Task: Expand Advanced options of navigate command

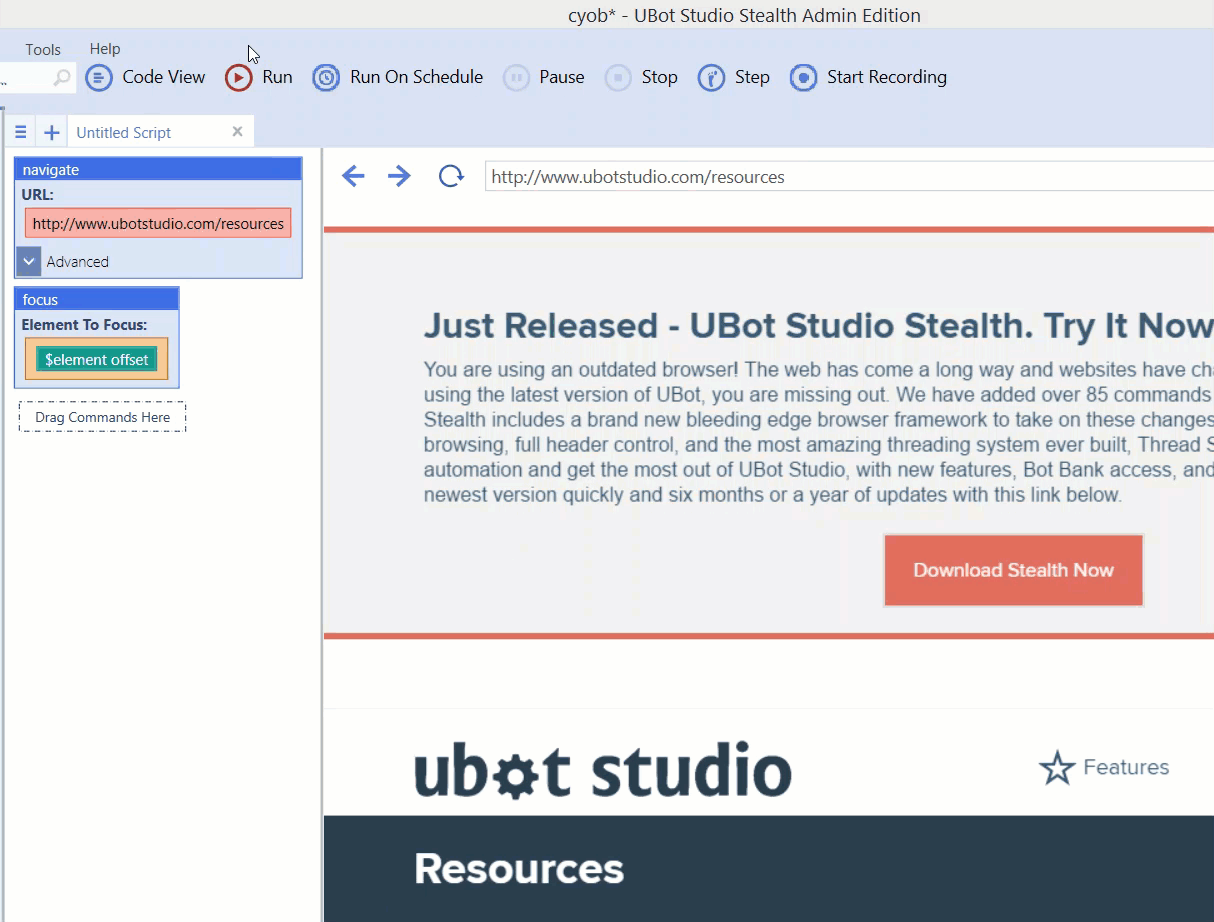Action: click(x=30, y=261)
